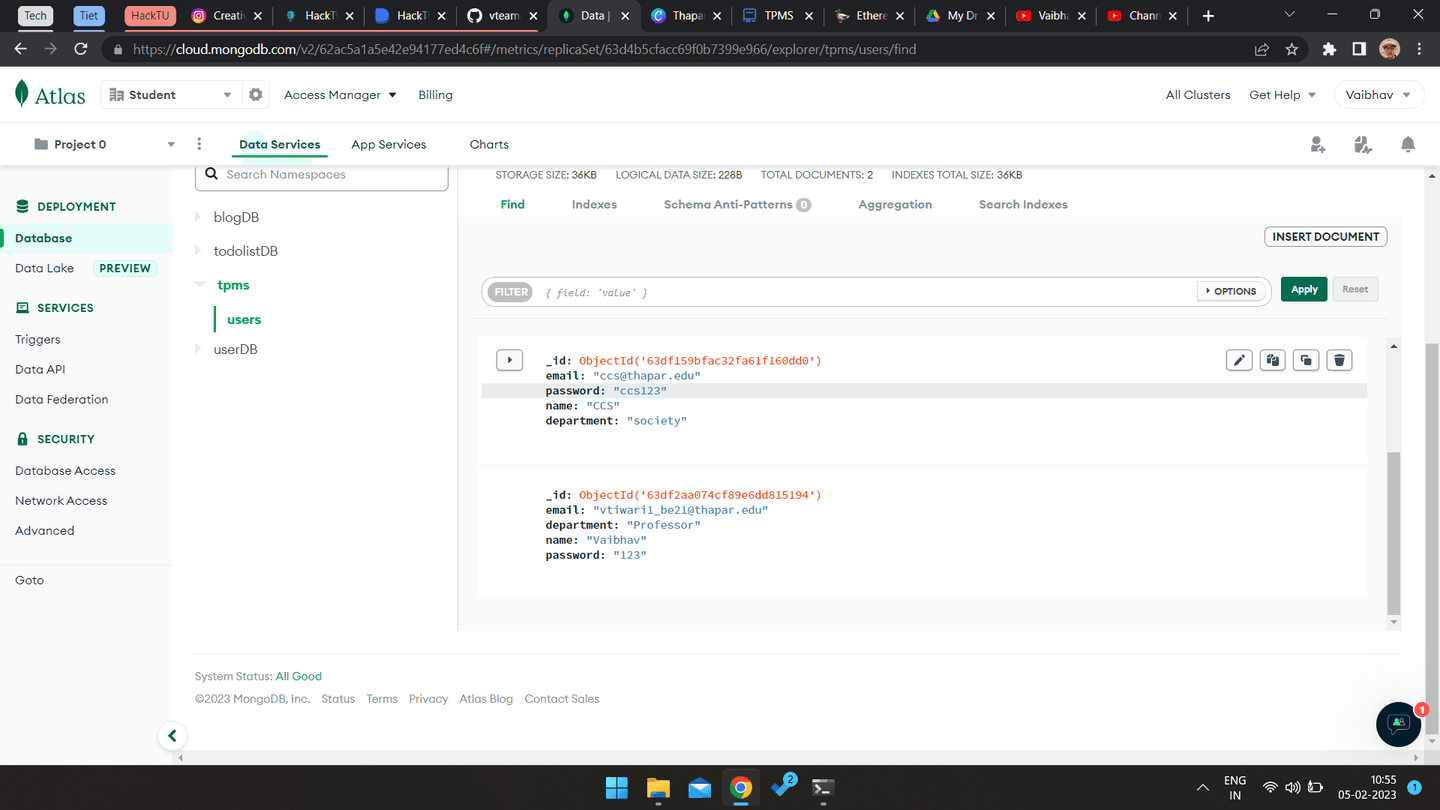Open Data Federation in sidebar
Screen dimensions: 1440x810
(62, 400)
